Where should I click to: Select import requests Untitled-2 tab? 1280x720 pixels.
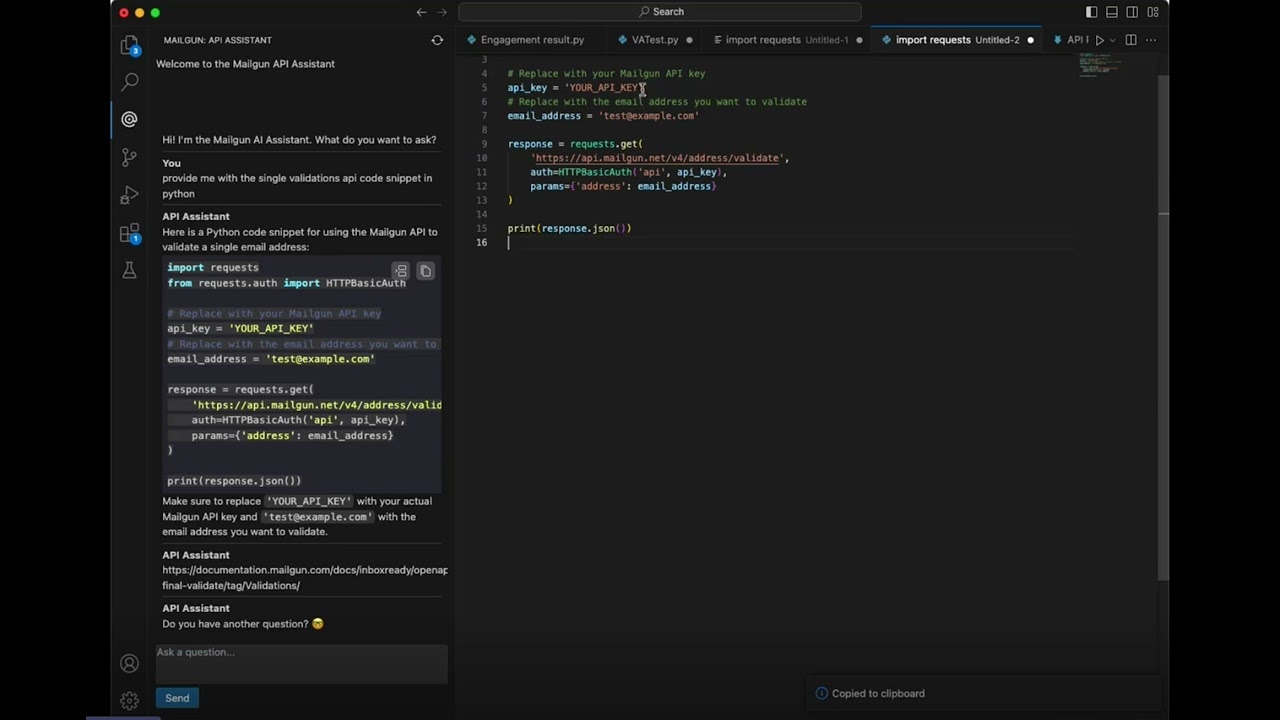tap(957, 40)
